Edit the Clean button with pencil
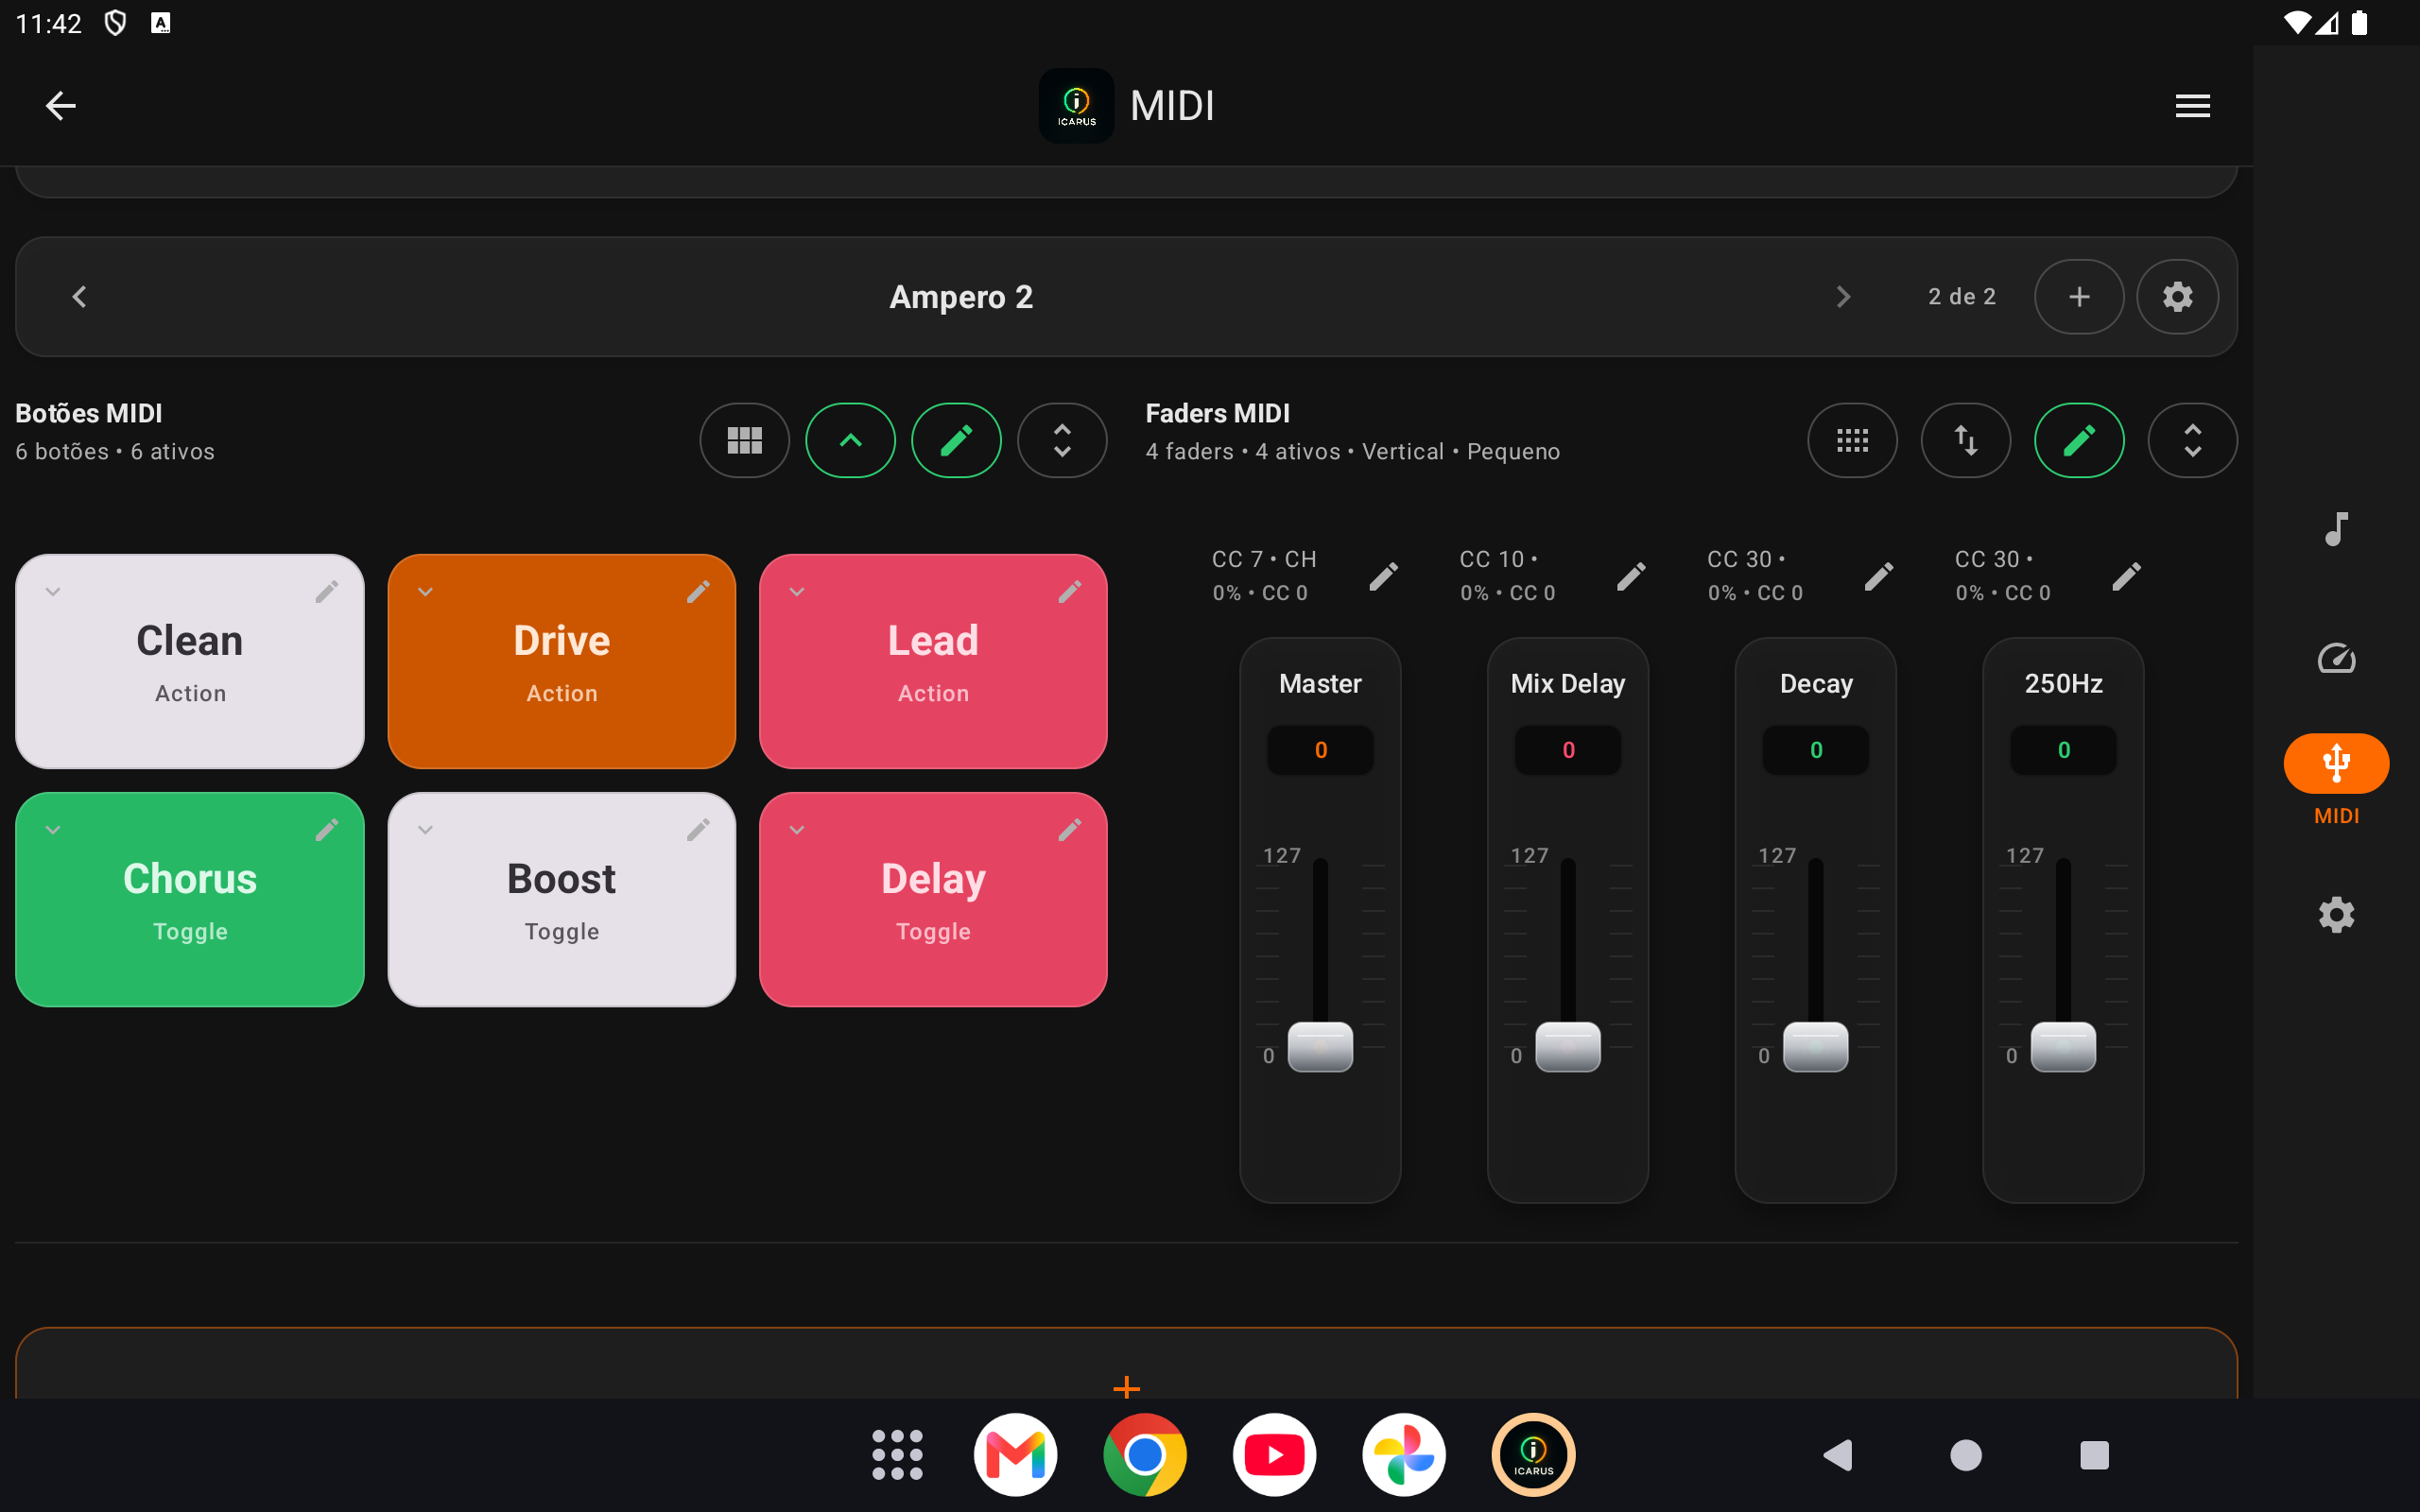The width and height of the screenshot is (2420, 1512). [327, 592]
